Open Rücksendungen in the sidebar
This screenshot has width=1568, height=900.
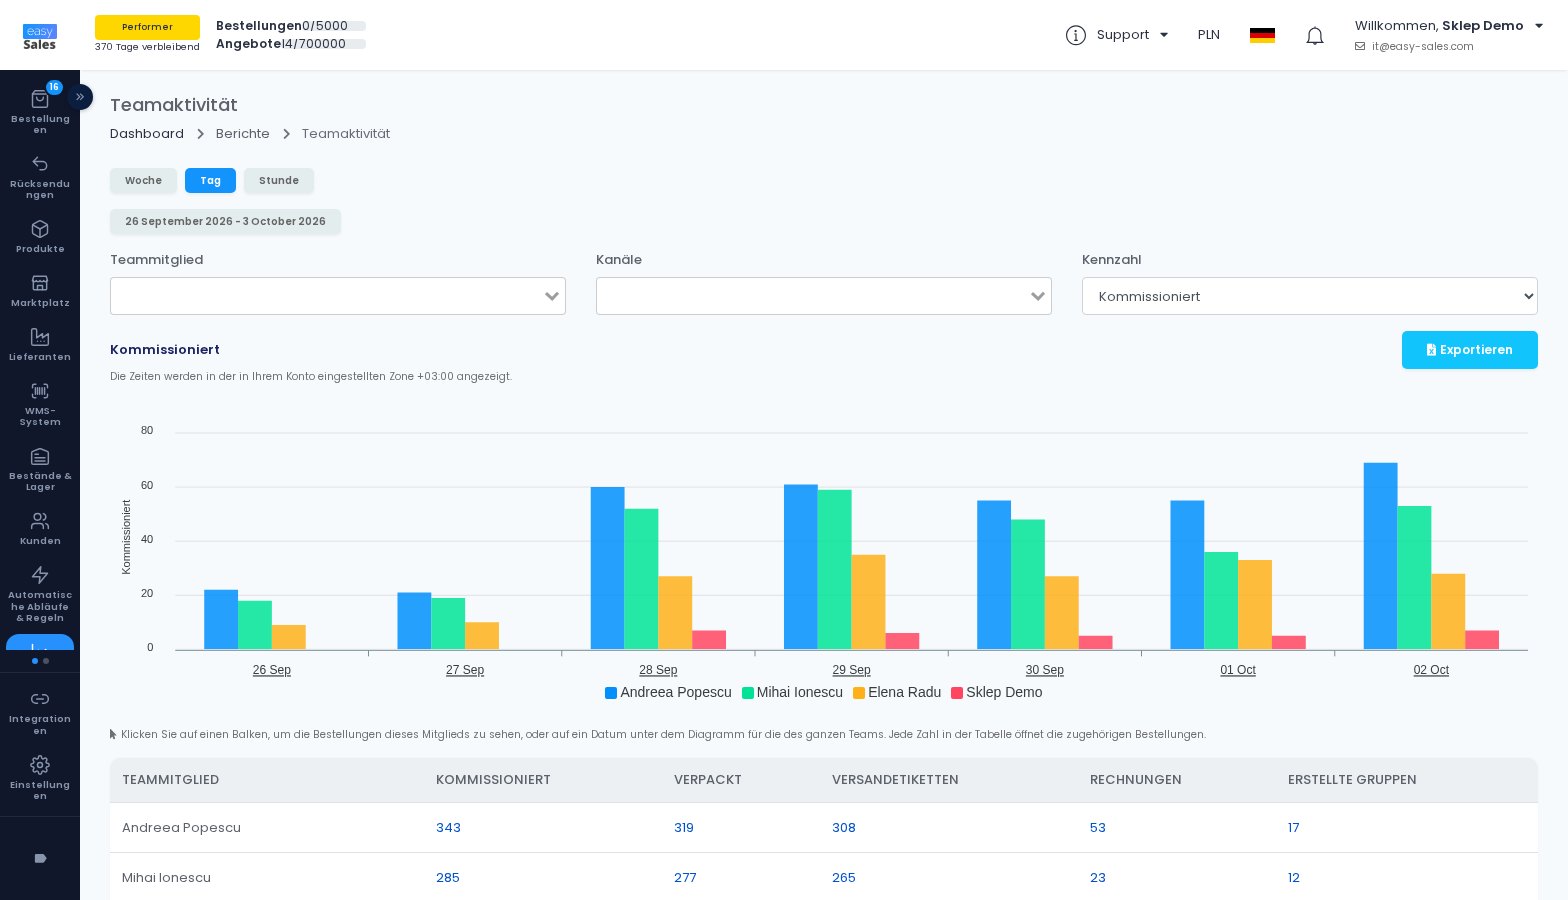tap(40, 176)
